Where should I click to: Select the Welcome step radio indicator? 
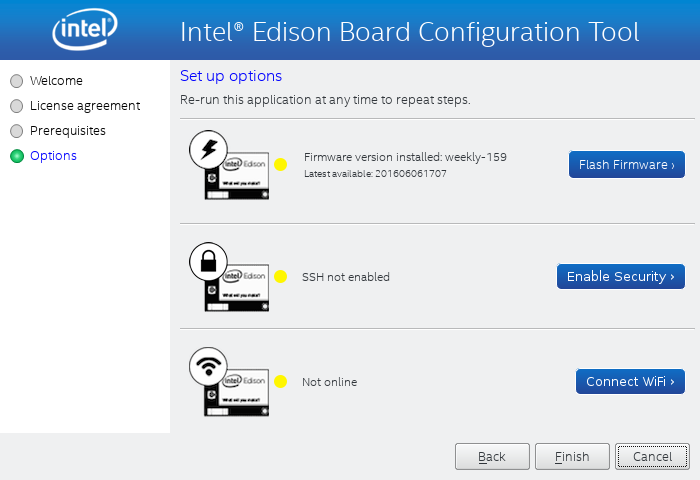click(x=17, y=81)
